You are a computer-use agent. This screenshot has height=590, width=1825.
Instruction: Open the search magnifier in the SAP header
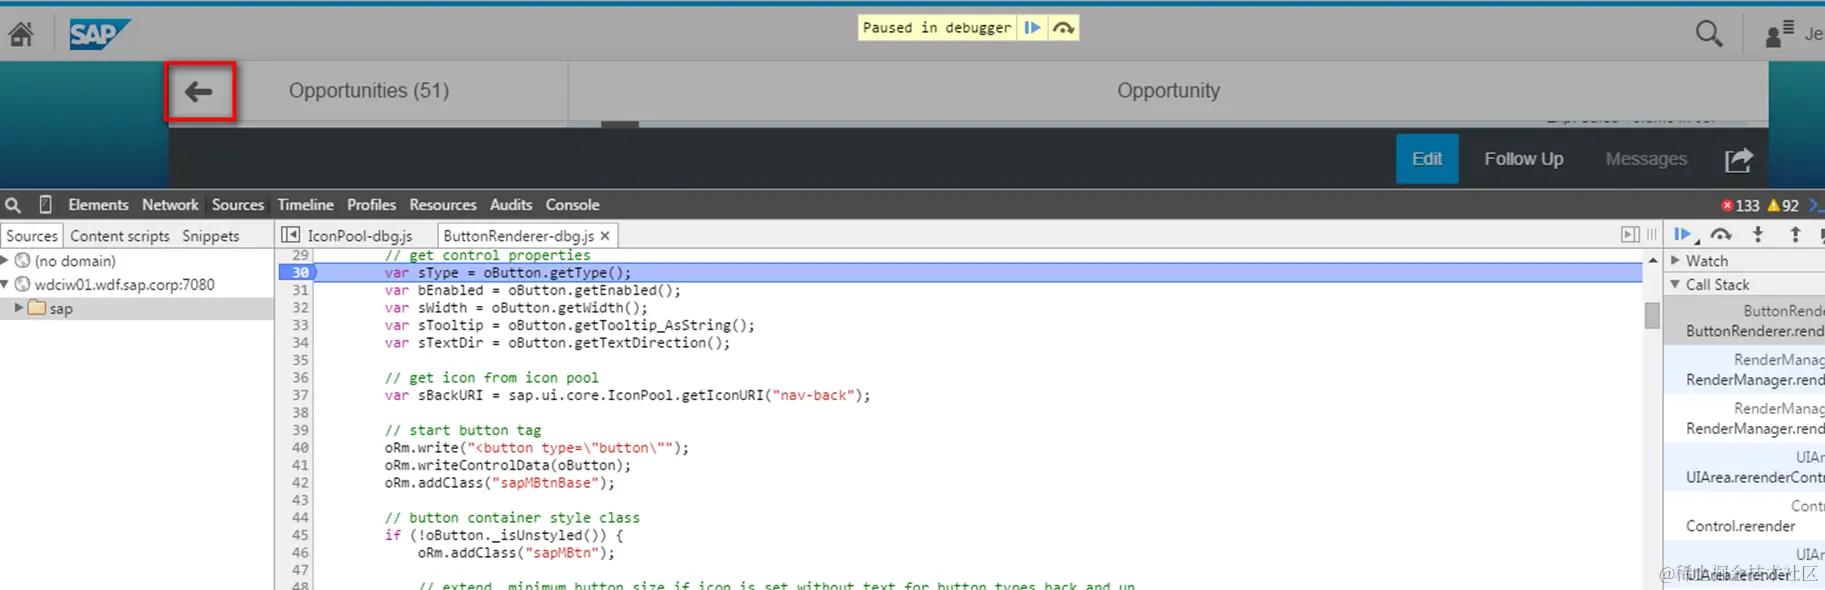[x=1709, y=34]
